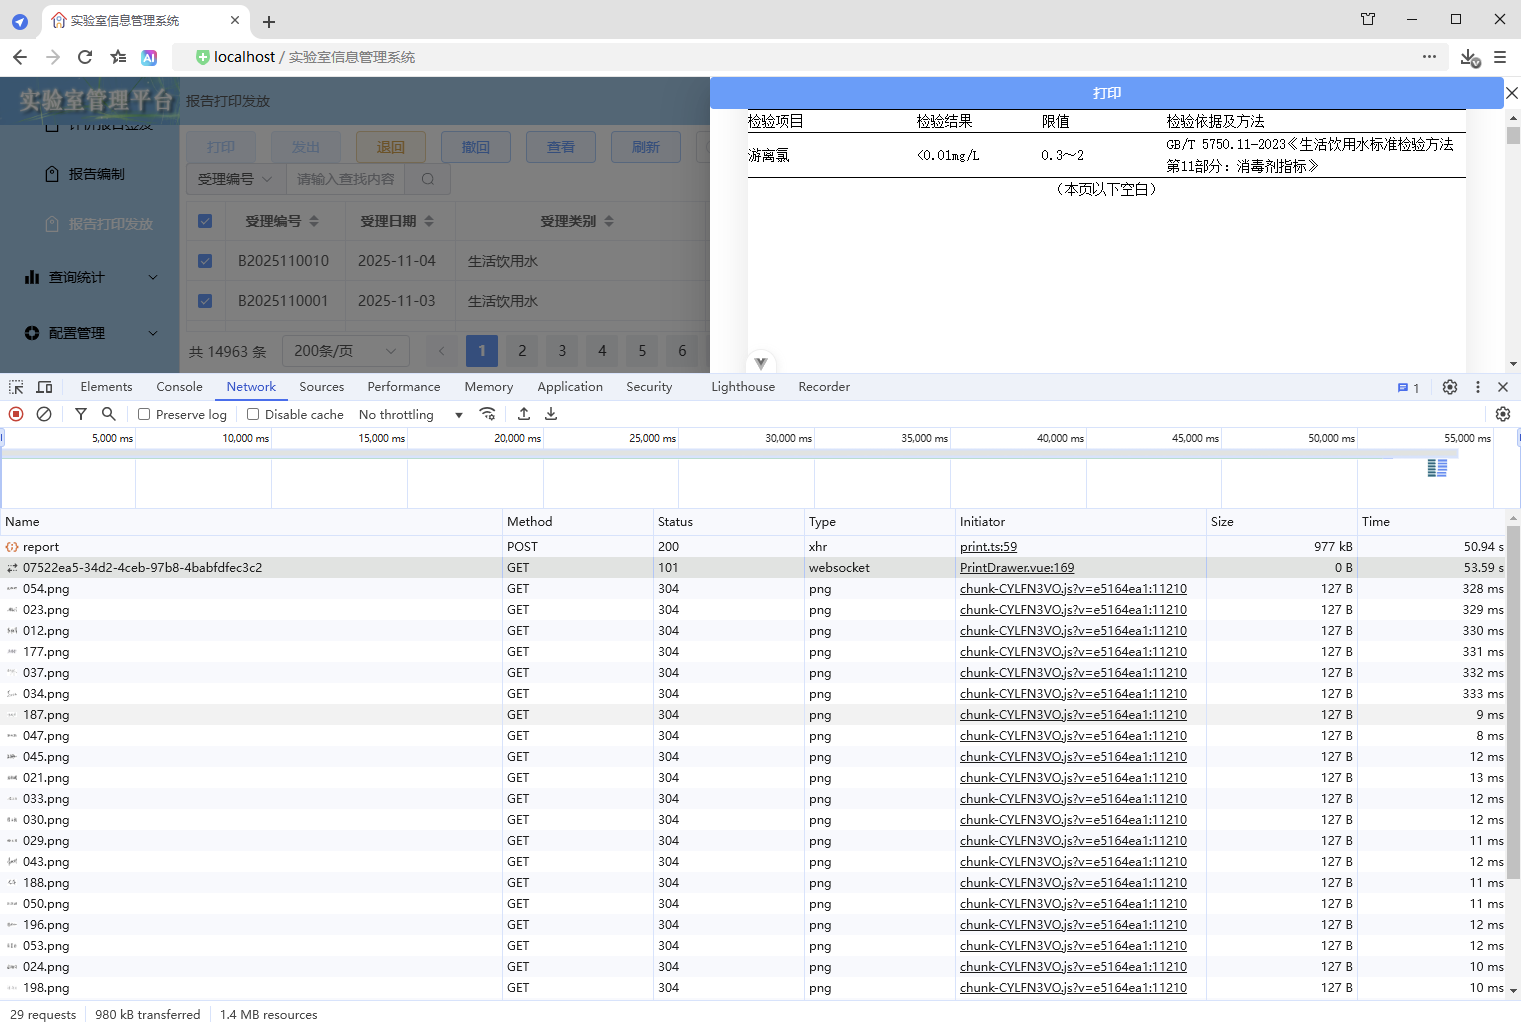Click the network request list scrollbar
This screenshot has width=1521, height=1027.
click(x=1513, y=702)
